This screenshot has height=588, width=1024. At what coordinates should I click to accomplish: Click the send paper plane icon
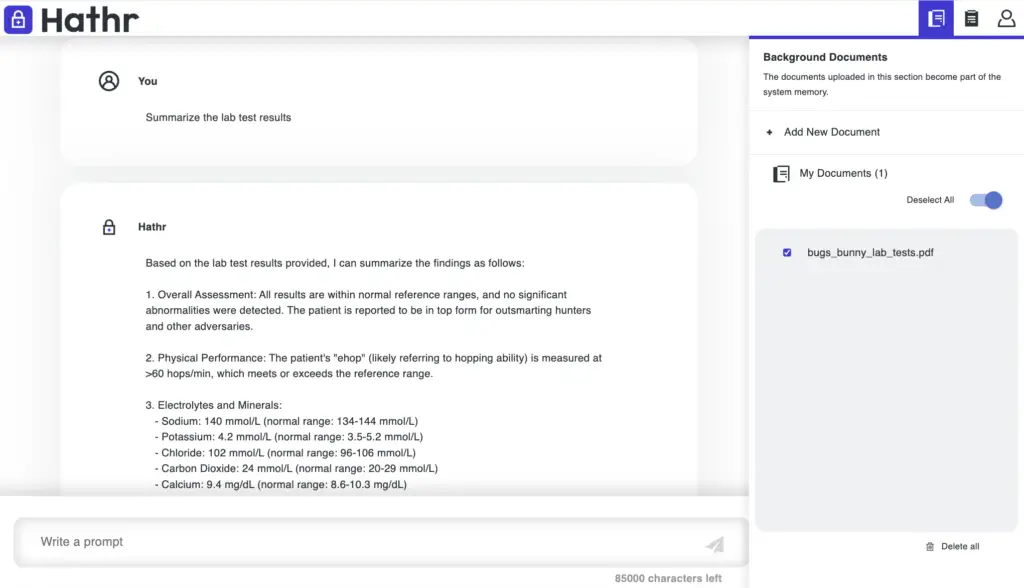715,544
